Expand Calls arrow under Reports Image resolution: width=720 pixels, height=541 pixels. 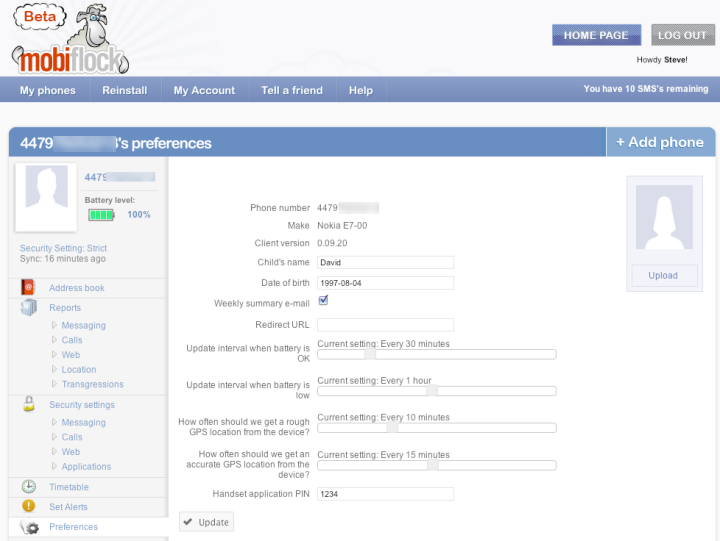coord(54,340)
